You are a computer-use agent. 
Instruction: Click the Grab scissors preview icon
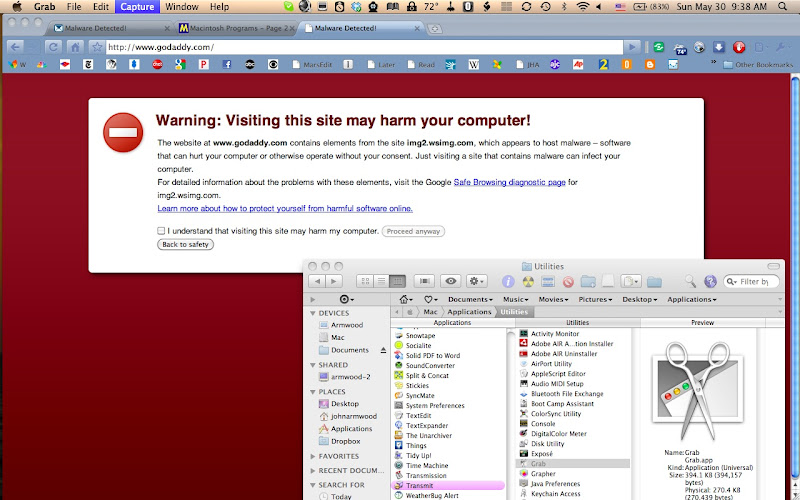click(697, 390)
